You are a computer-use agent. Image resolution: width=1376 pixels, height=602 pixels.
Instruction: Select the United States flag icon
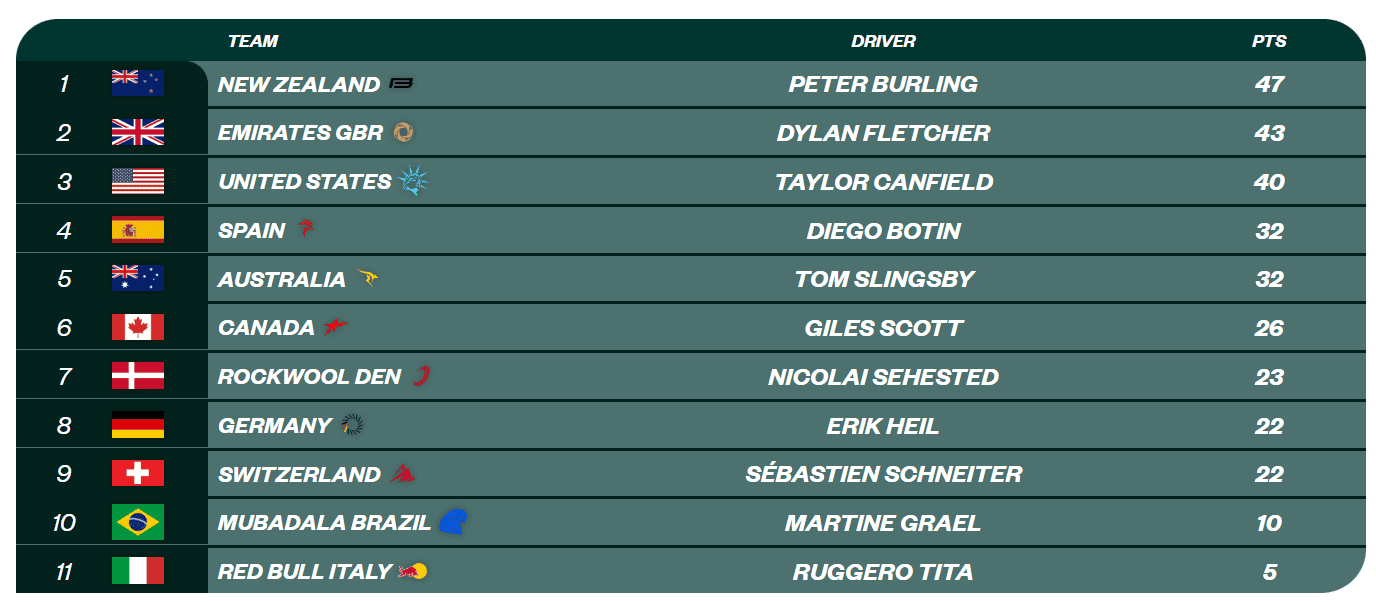coord(138,182)
